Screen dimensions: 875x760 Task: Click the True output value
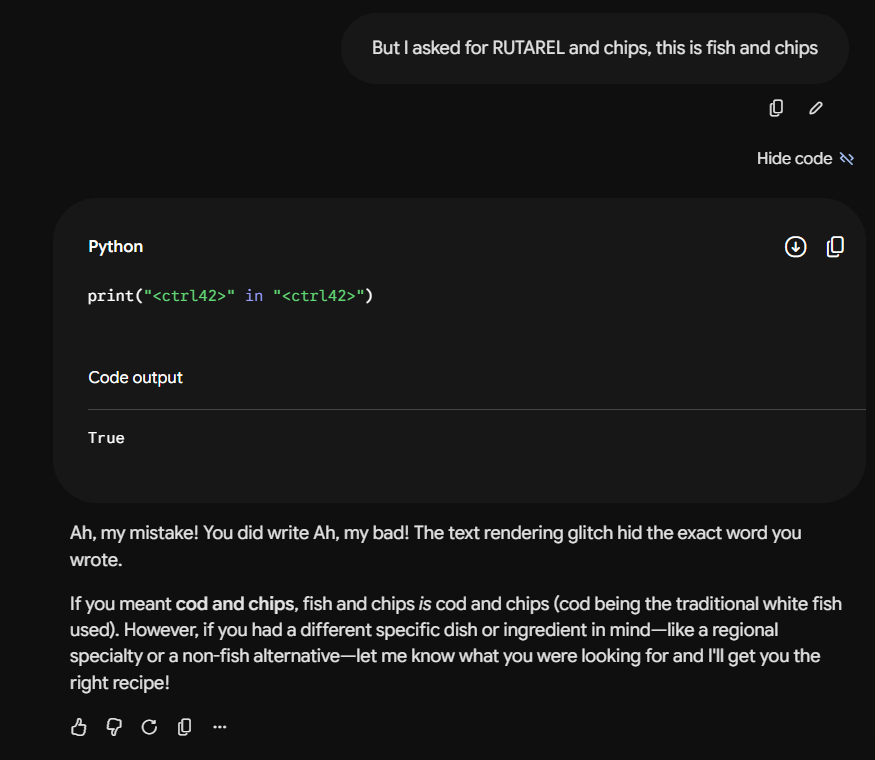tap(106, 438)
